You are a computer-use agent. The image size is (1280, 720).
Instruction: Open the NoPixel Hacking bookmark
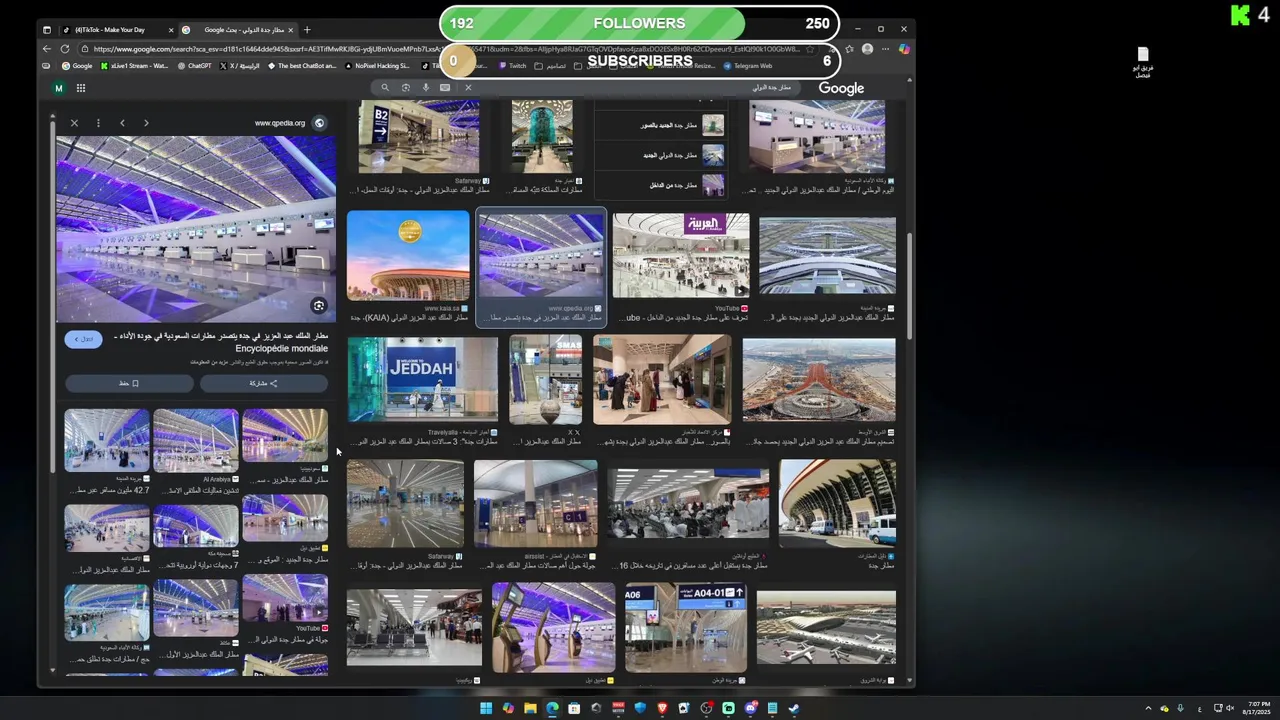tap(377, 66)
